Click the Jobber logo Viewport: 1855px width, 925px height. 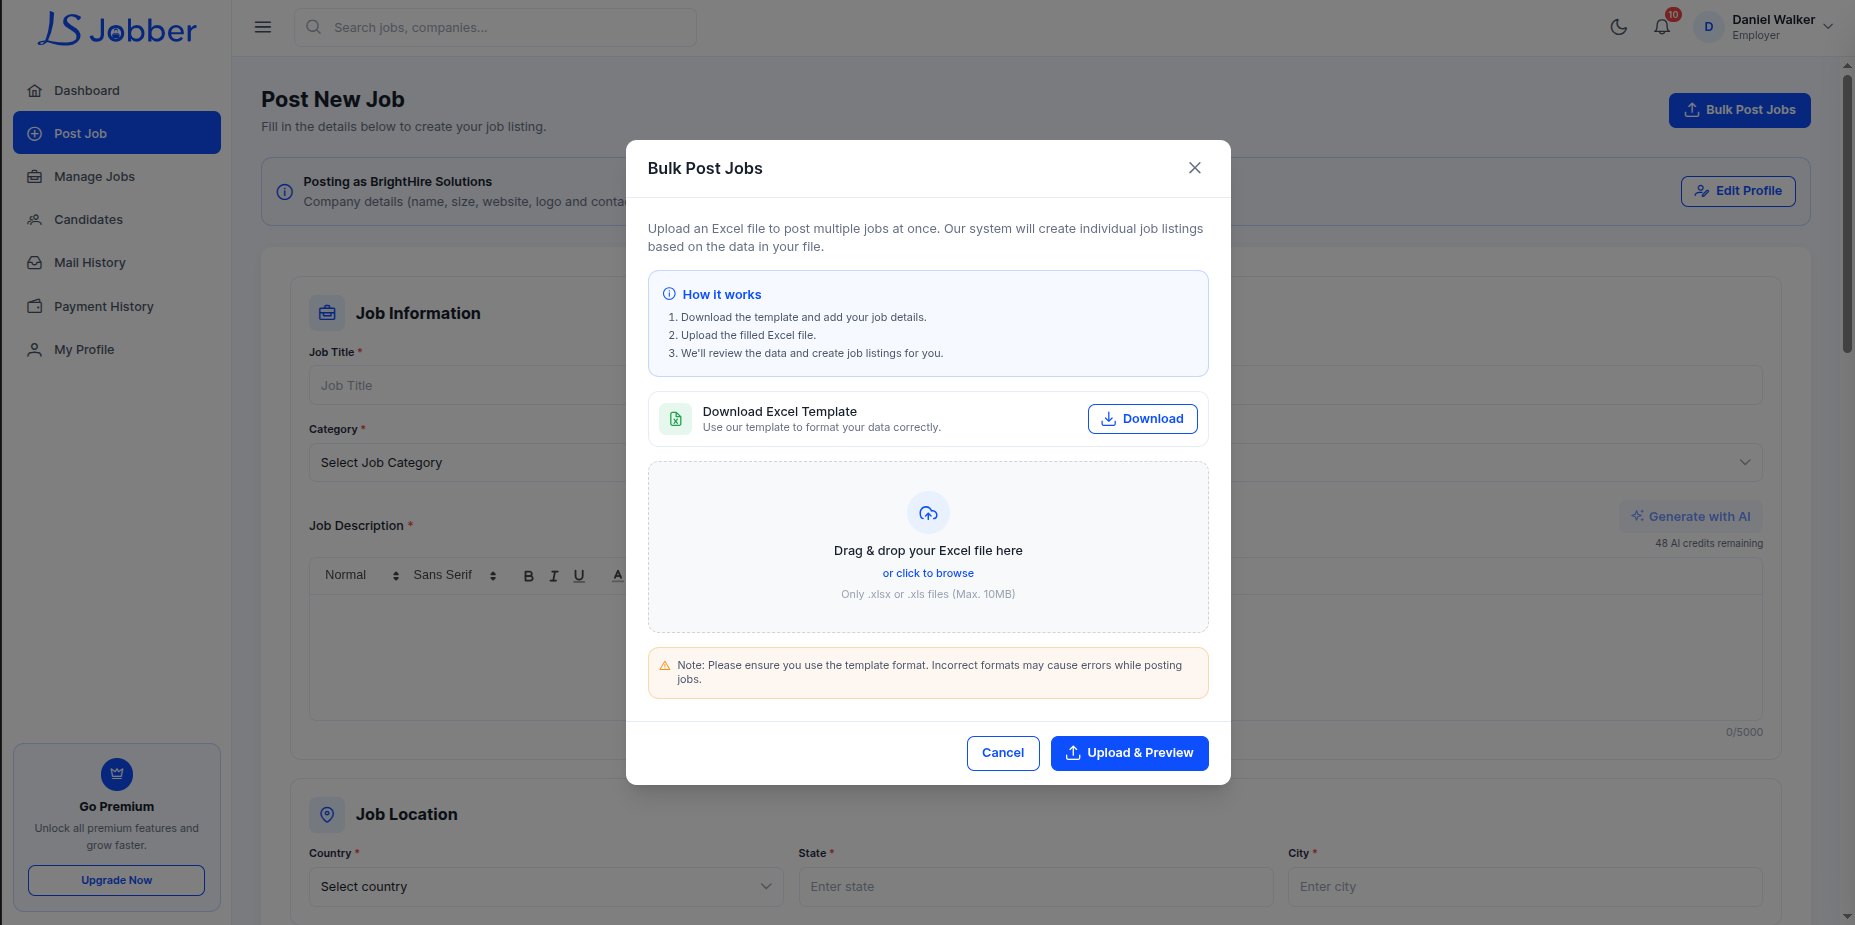click(117, 29)
